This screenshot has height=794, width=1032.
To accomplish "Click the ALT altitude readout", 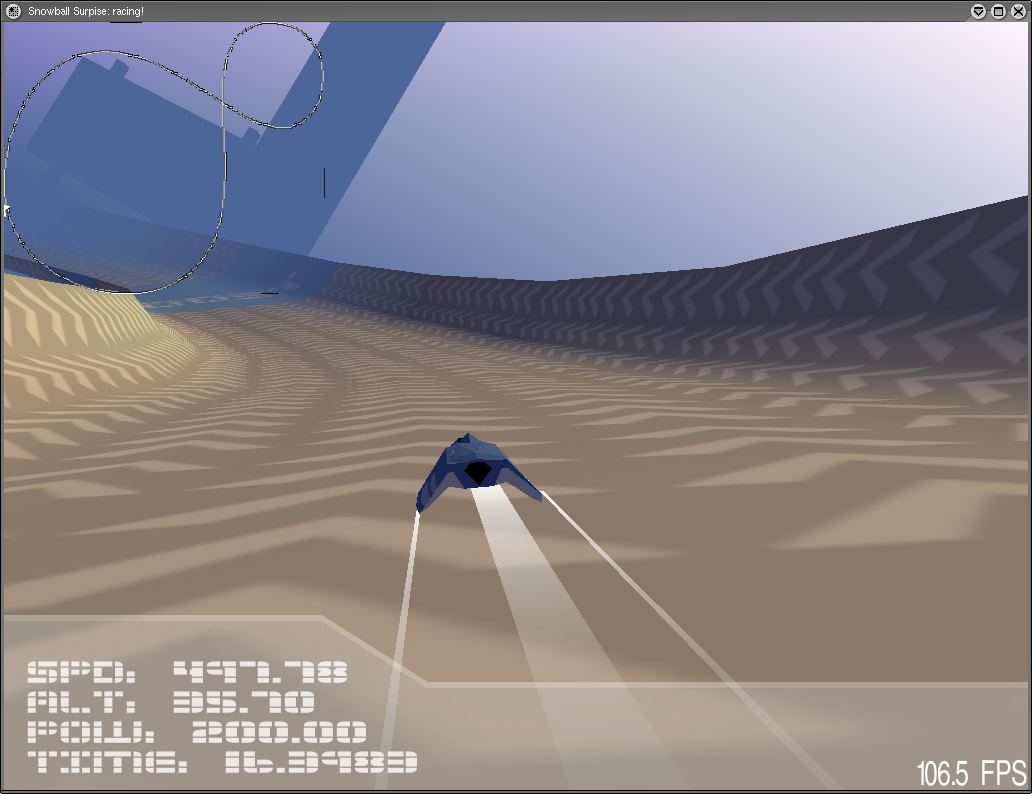I will point(171,702).
